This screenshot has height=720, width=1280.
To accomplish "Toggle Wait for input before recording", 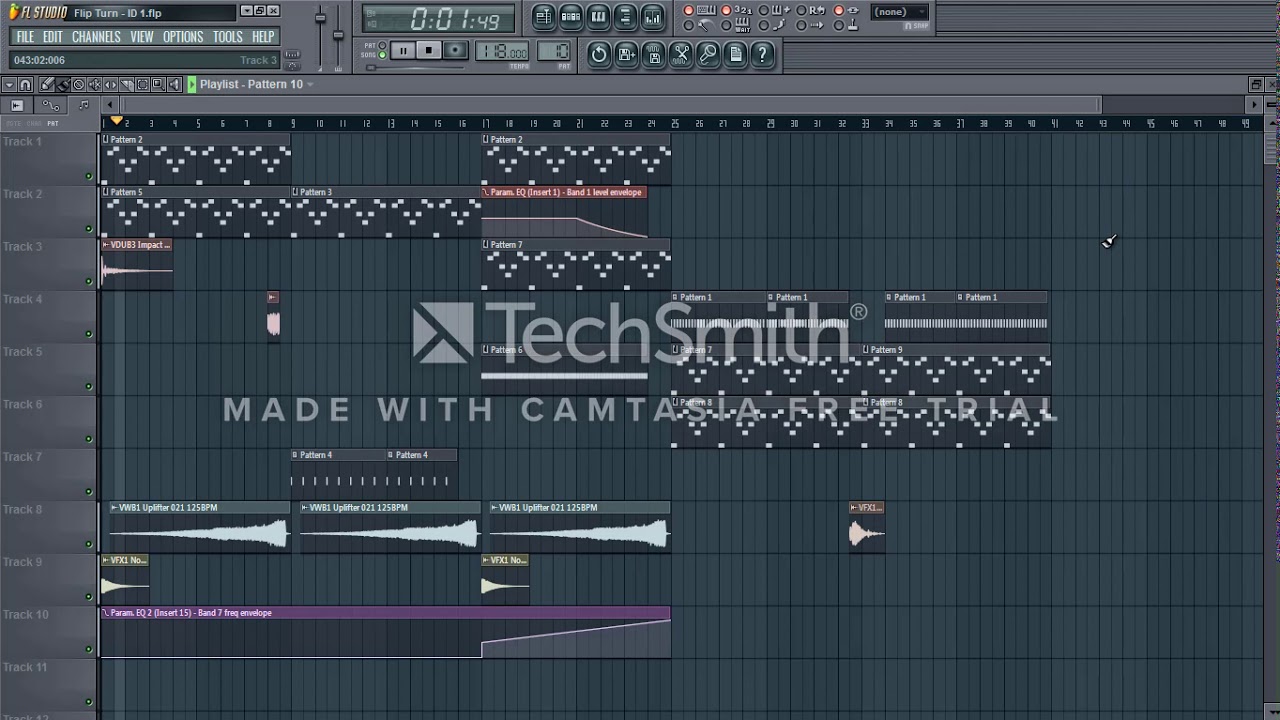I will 726,25.
